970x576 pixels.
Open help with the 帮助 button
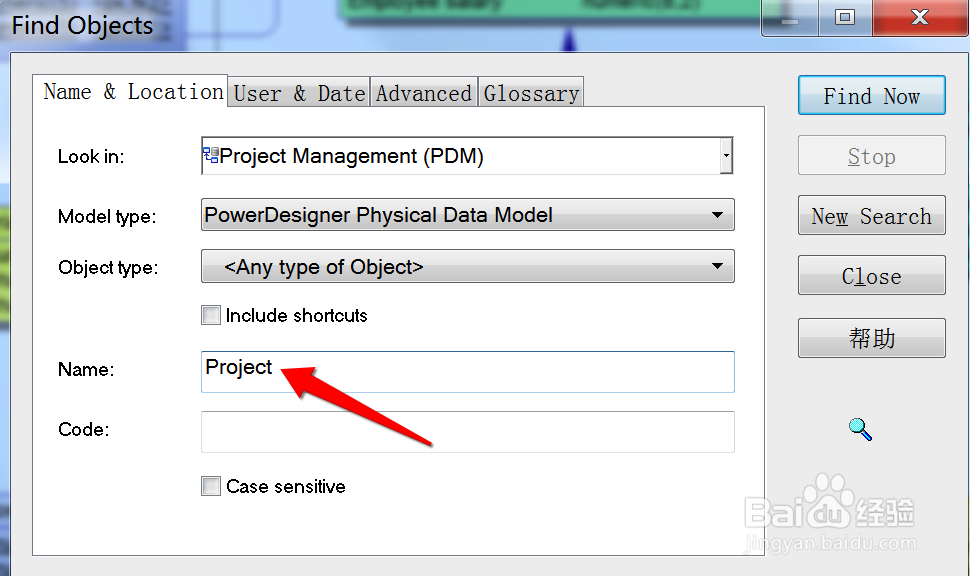(872, 338)
